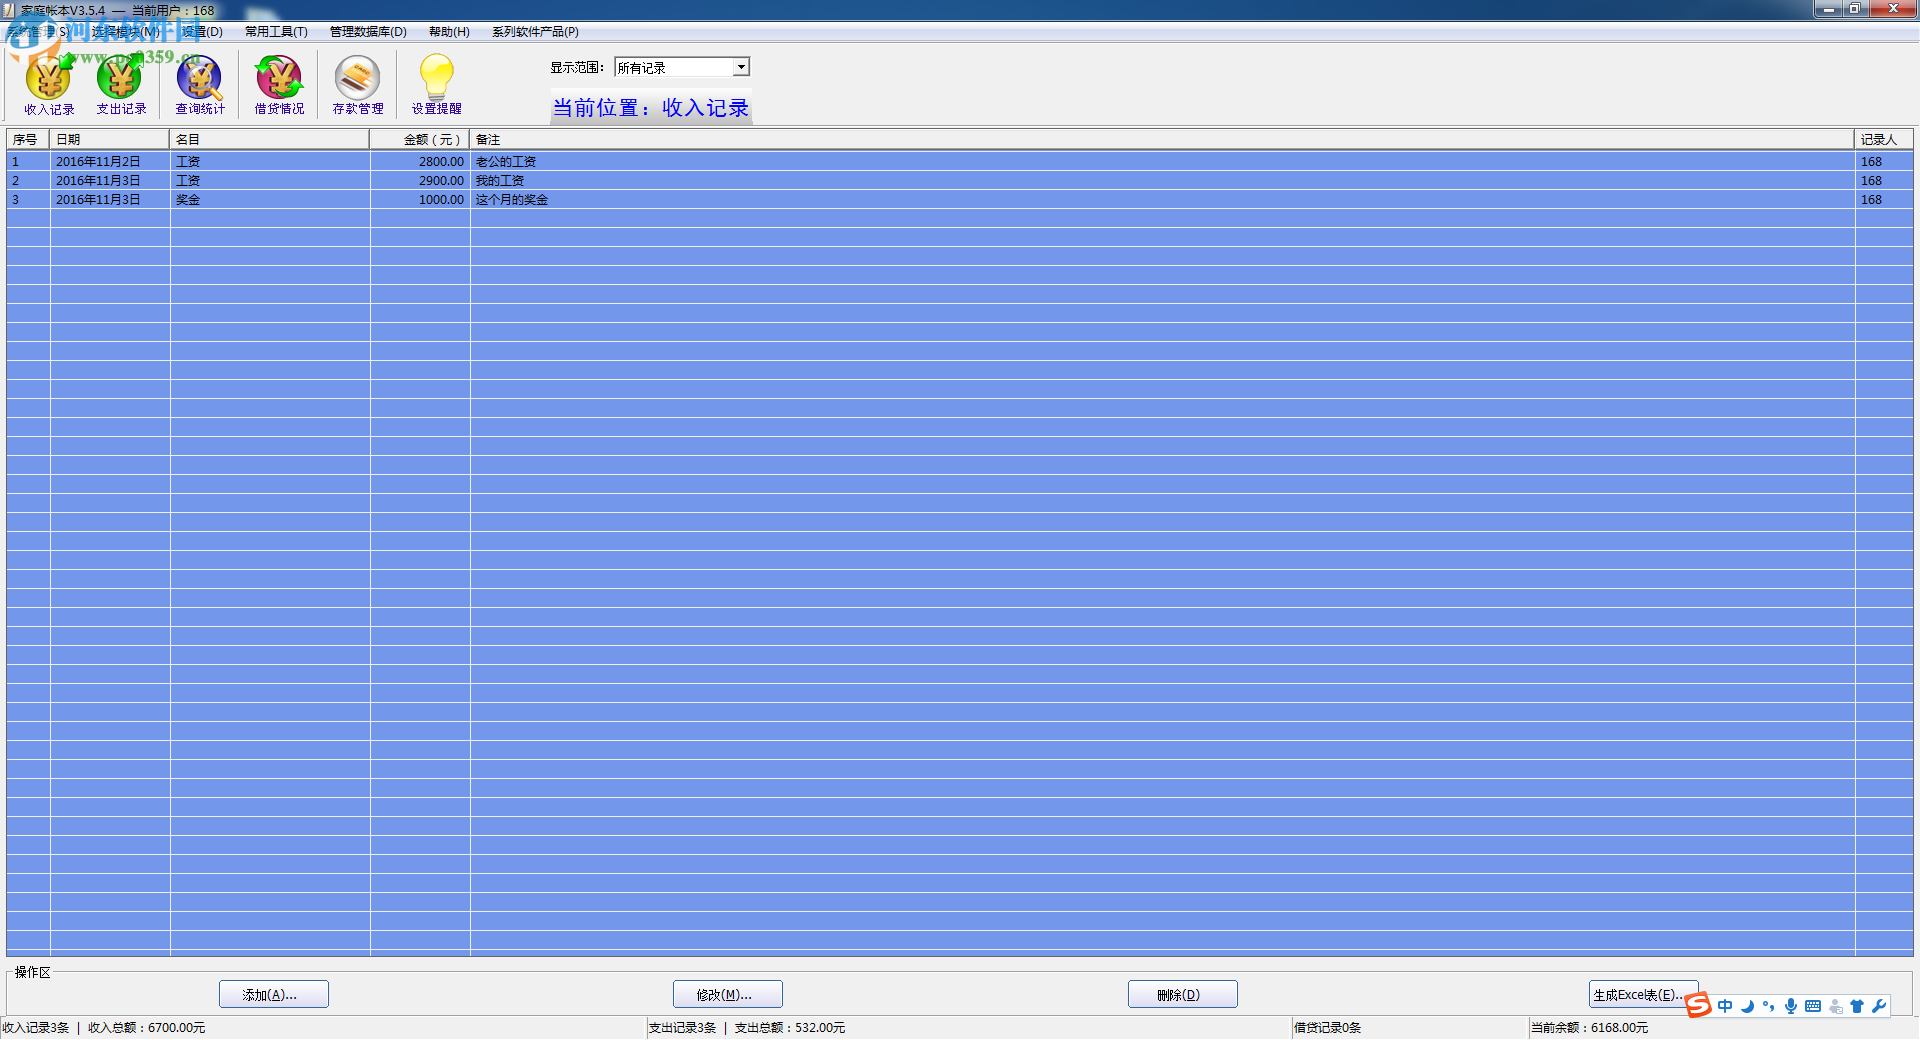
Task: Open the 管理数据库(D) menu
Action: 368,32
